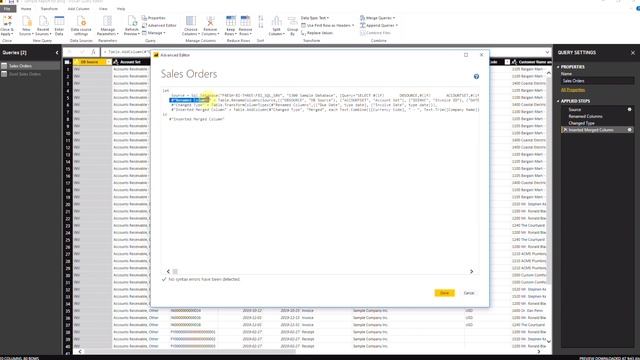Click the Account Set column header
The image size is (640, 360).
pos(131,62)
